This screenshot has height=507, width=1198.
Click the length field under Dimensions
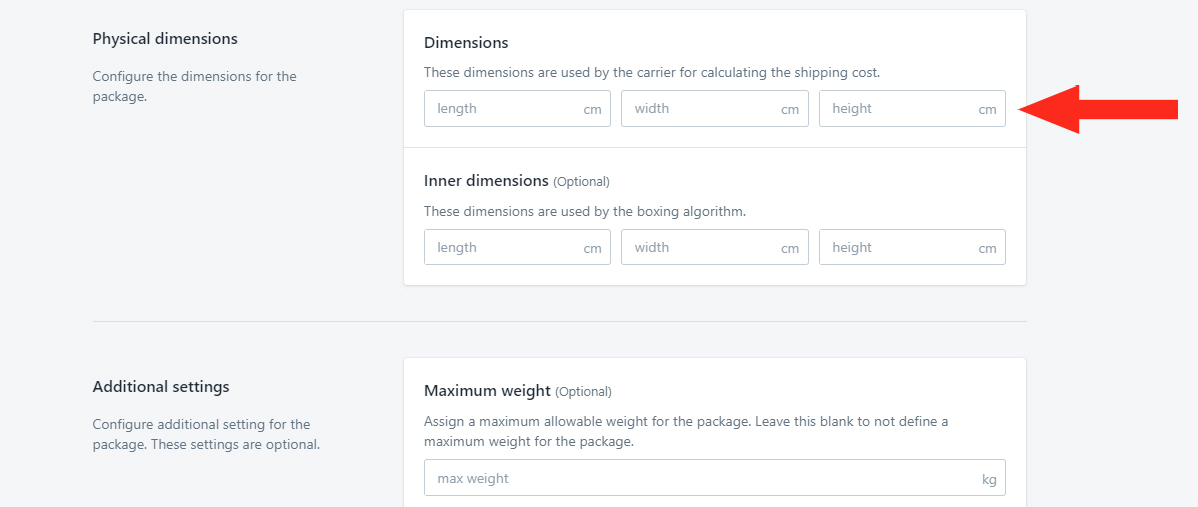pyautogui.click(x=517, y=108)
